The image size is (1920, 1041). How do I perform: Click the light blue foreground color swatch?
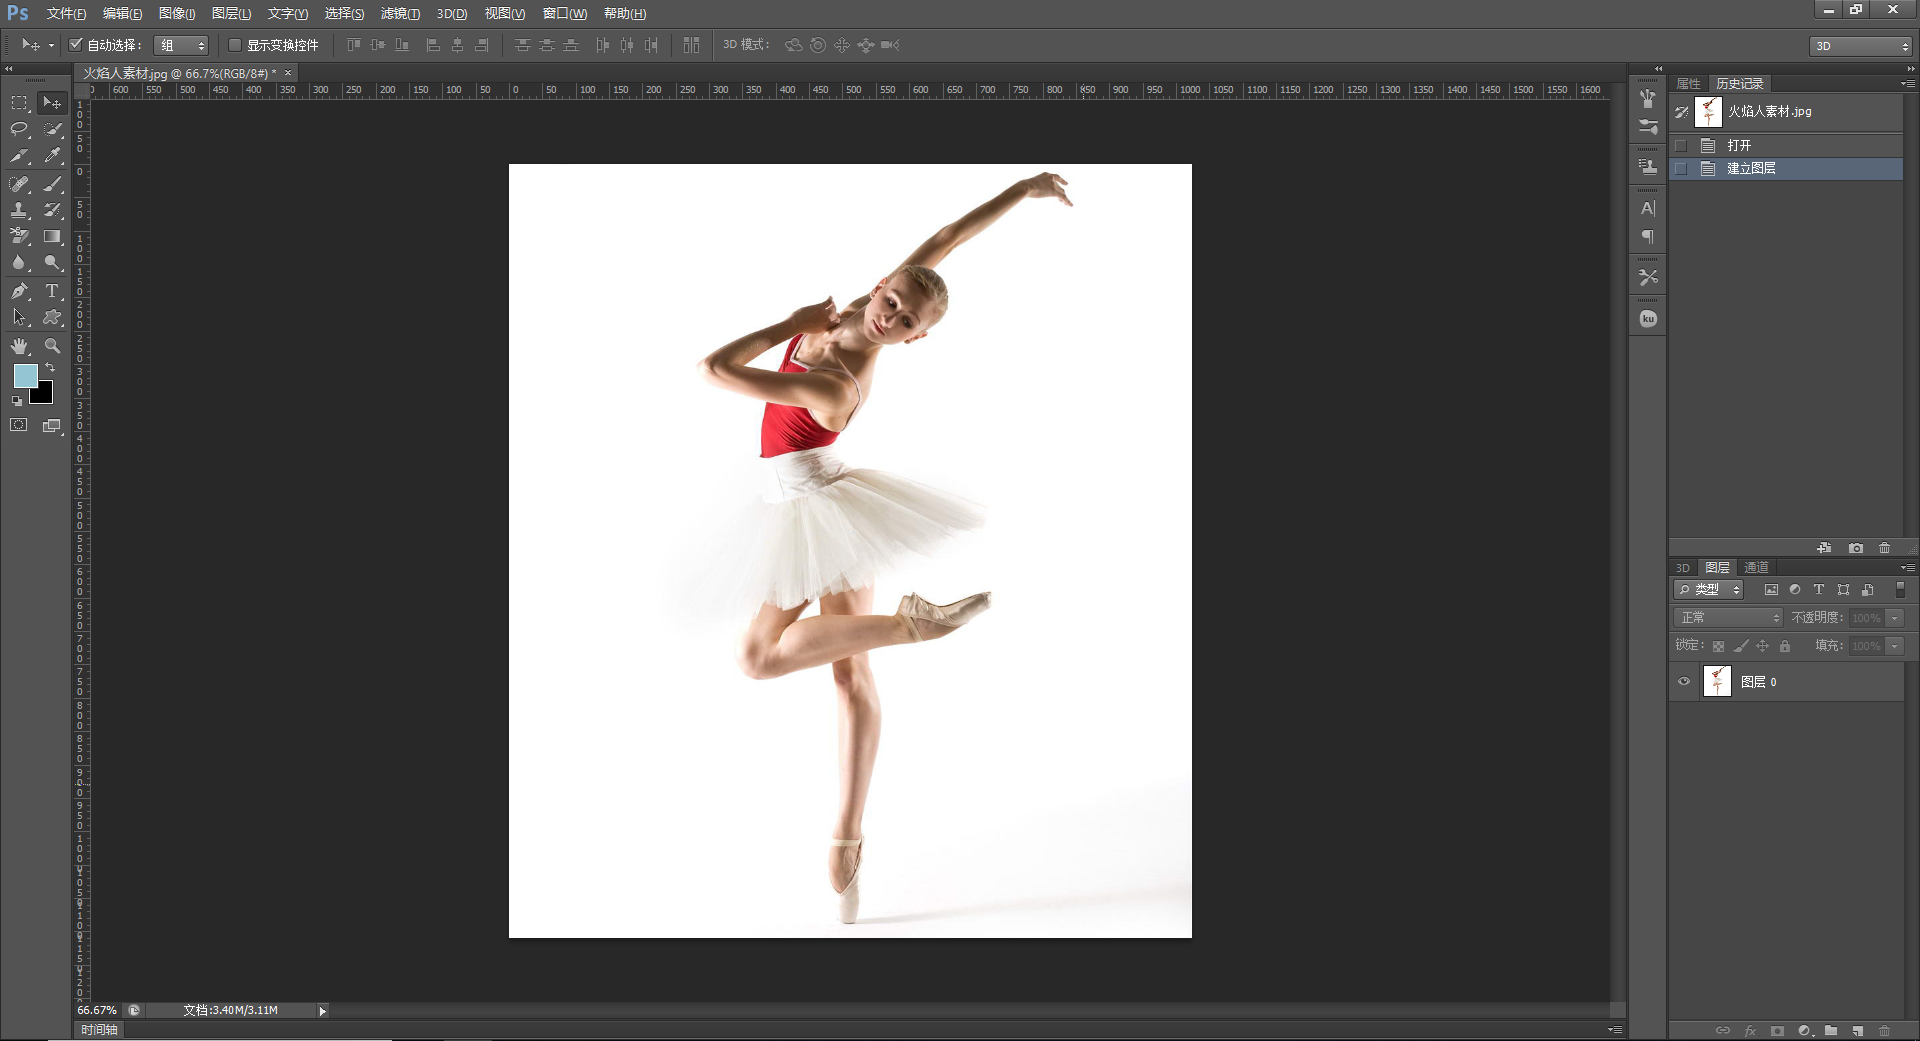(25, 376)
